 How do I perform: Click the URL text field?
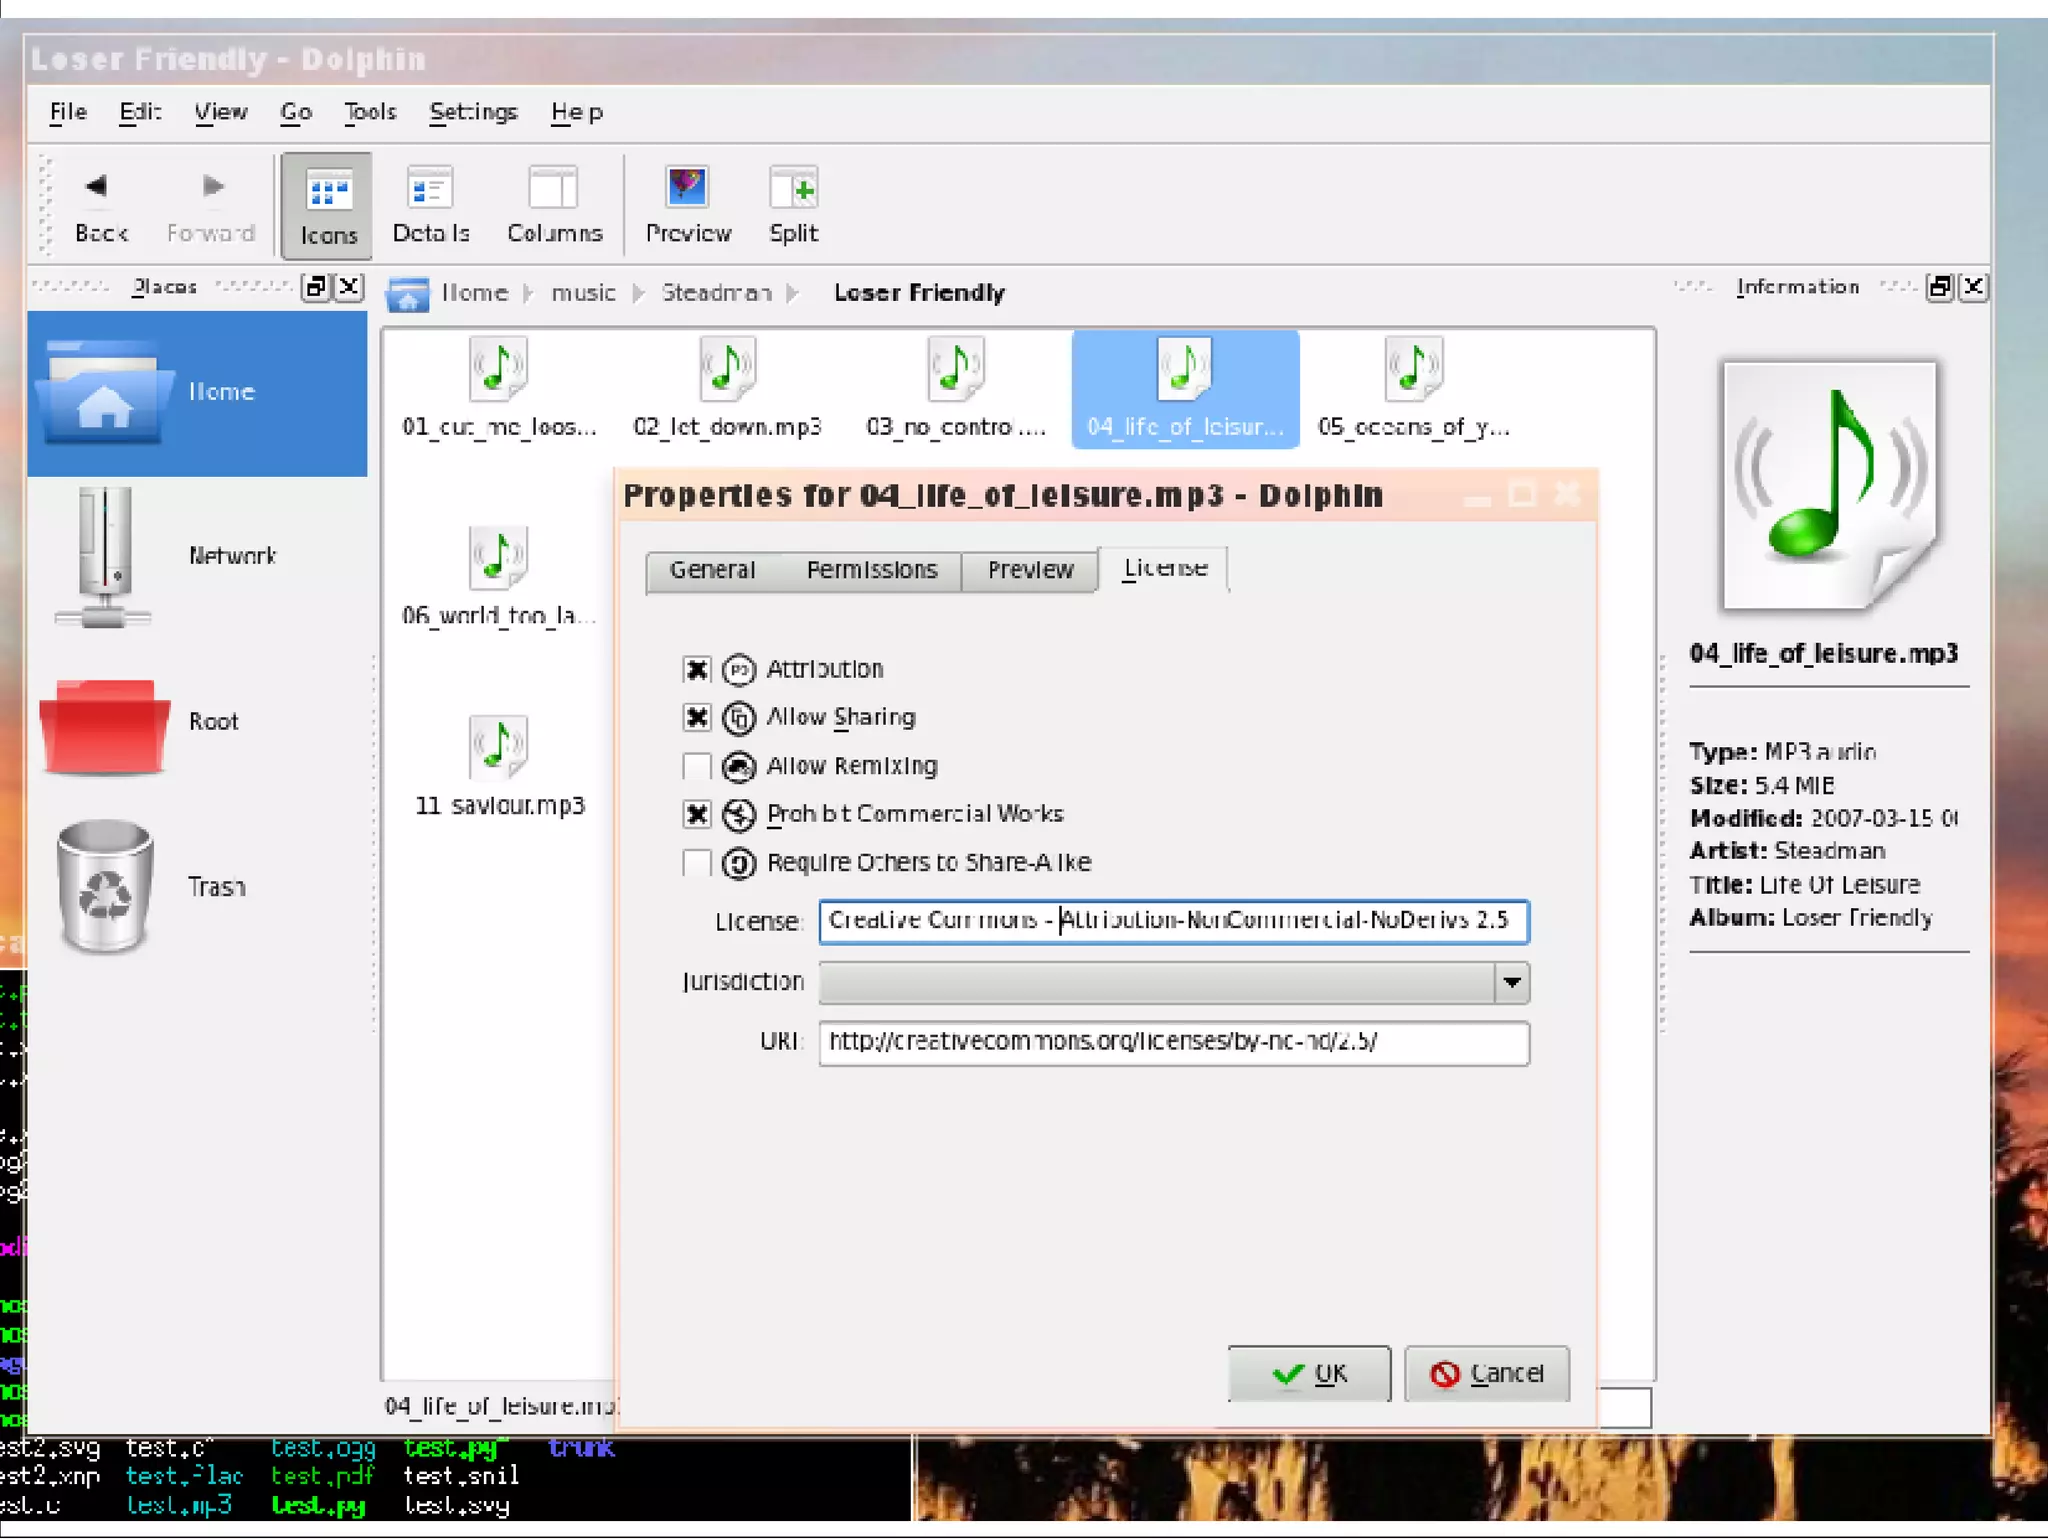point(1172,1042)
